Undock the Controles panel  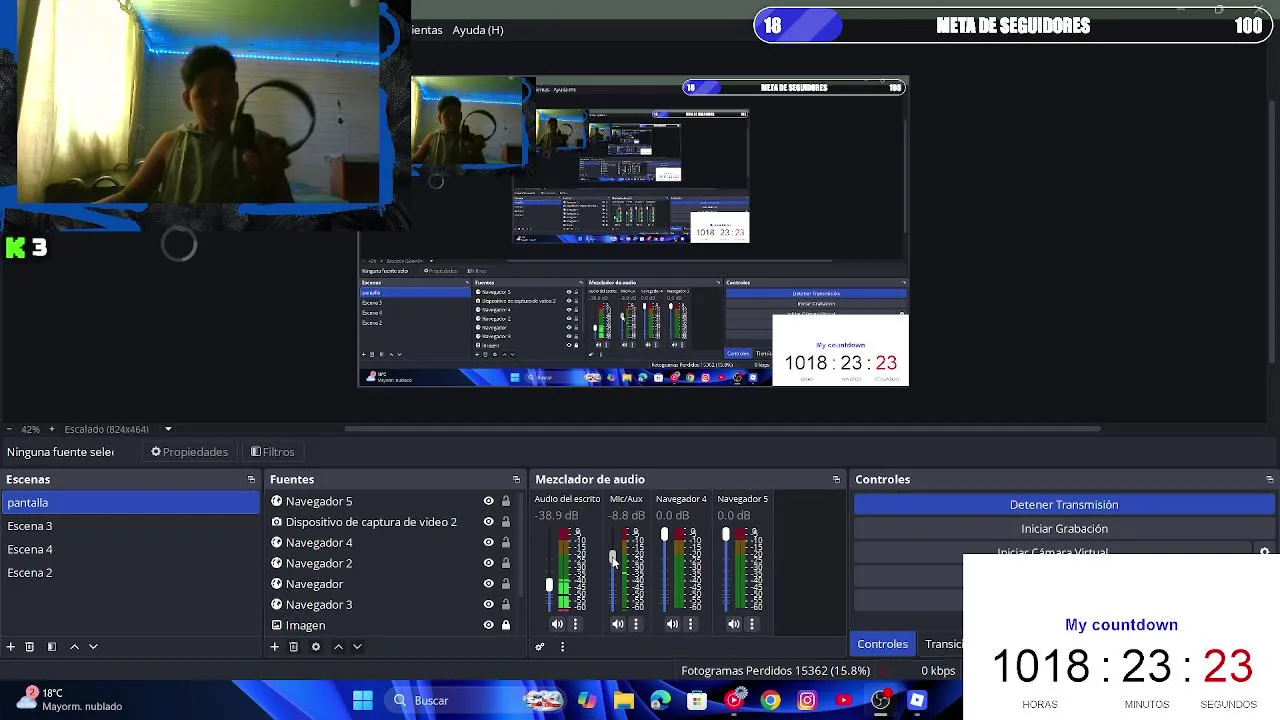[x=1269, y=480]
